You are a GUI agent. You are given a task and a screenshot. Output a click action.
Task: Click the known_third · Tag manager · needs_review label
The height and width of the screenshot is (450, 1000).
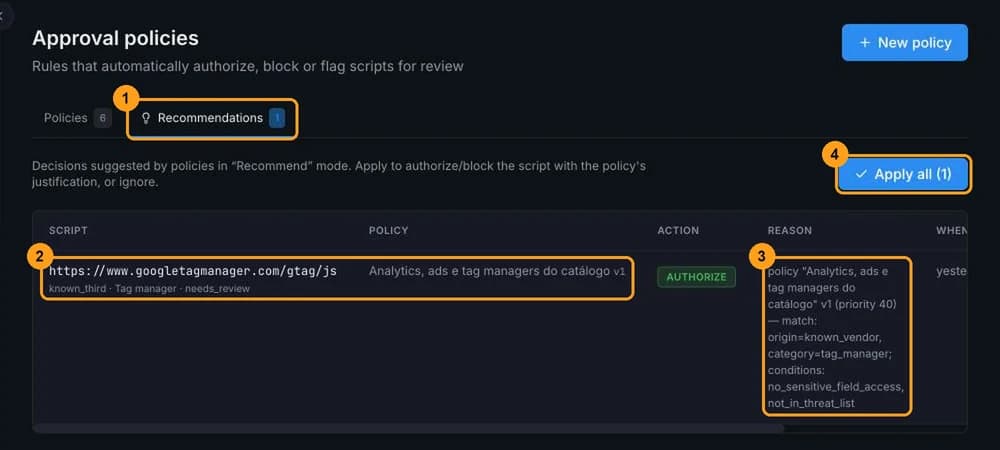click(149, 289)
